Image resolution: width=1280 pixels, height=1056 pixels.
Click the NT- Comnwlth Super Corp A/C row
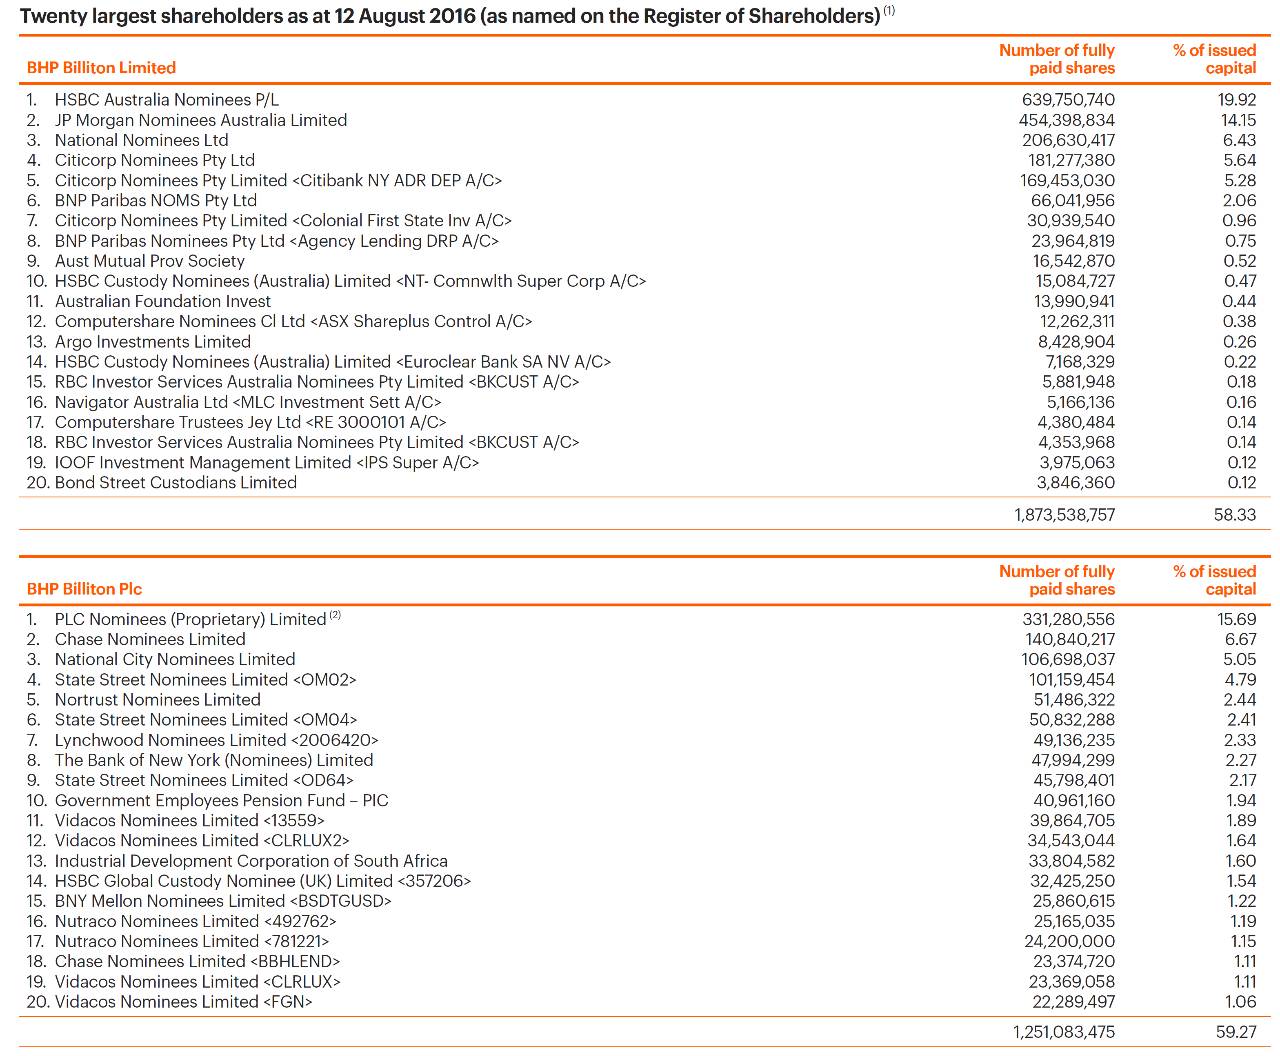click(x=350, y=281)
